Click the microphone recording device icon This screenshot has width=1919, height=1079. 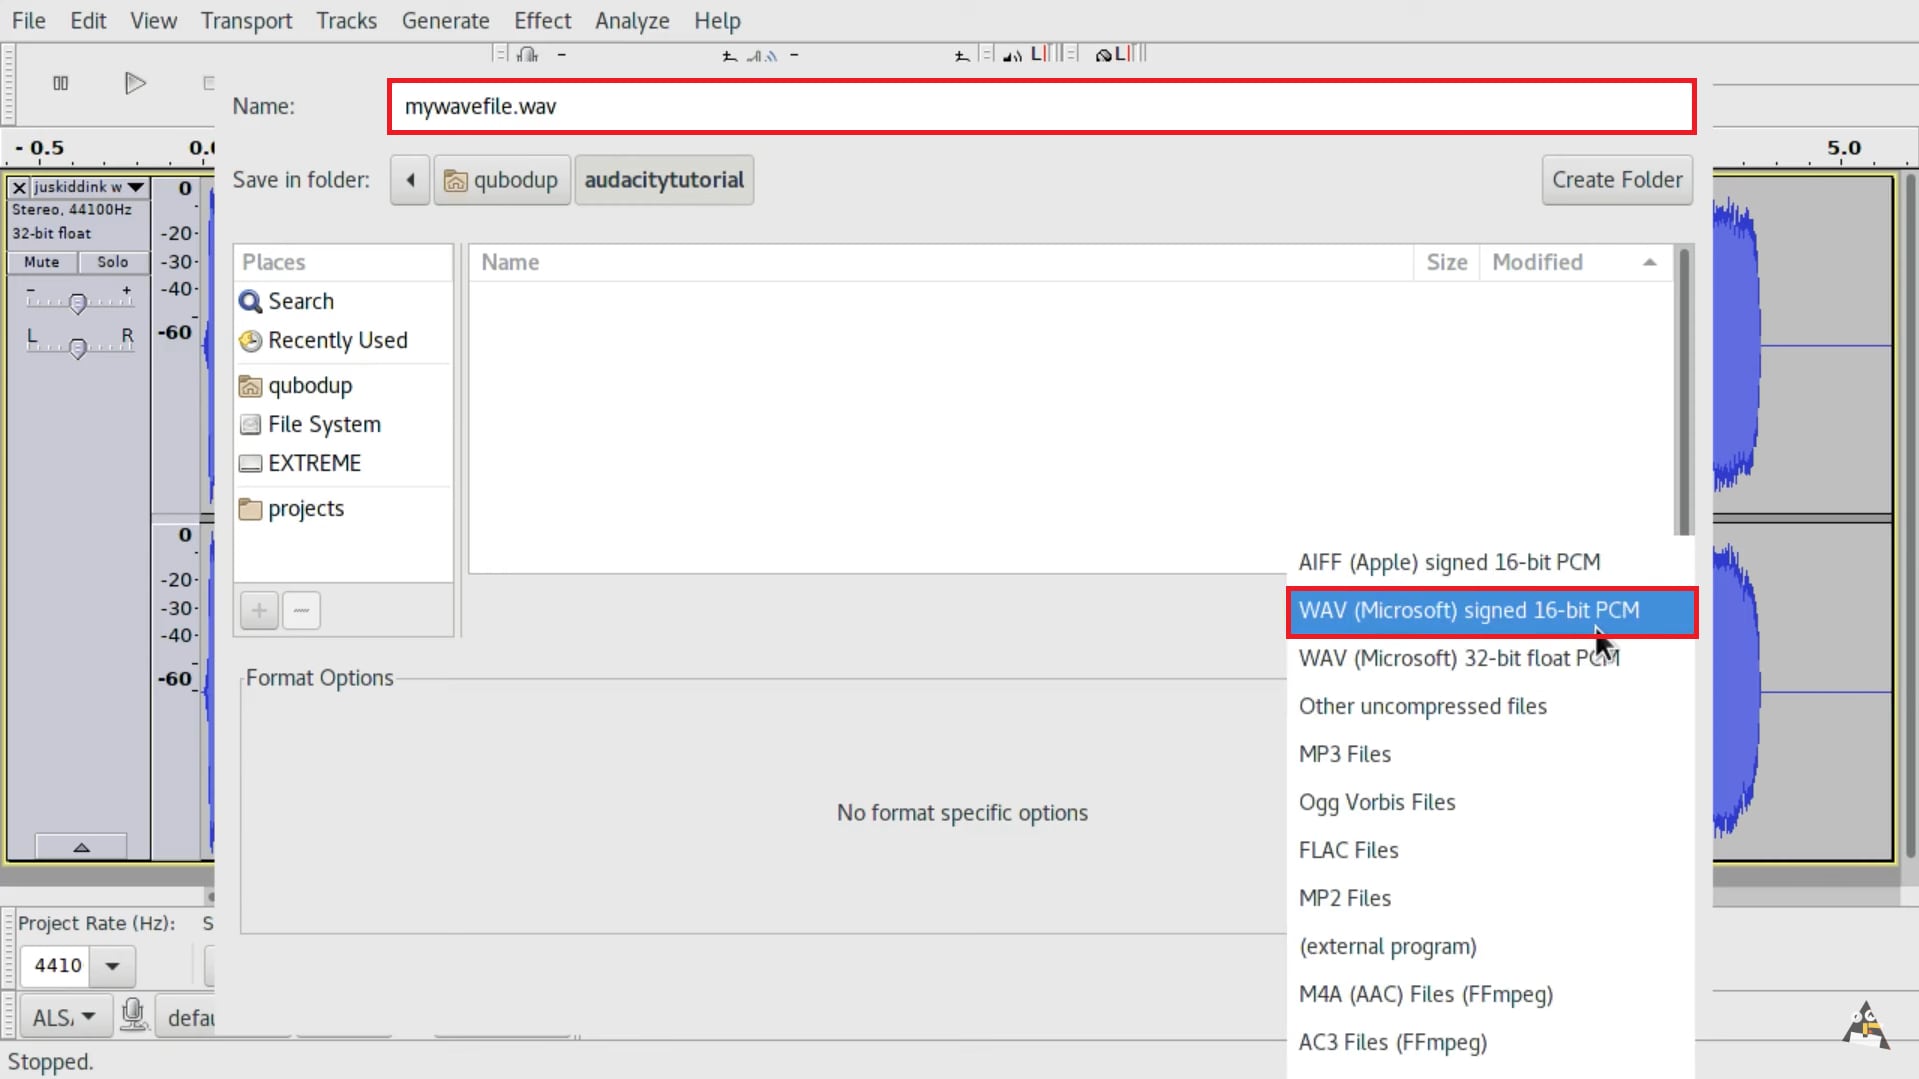133,1015
